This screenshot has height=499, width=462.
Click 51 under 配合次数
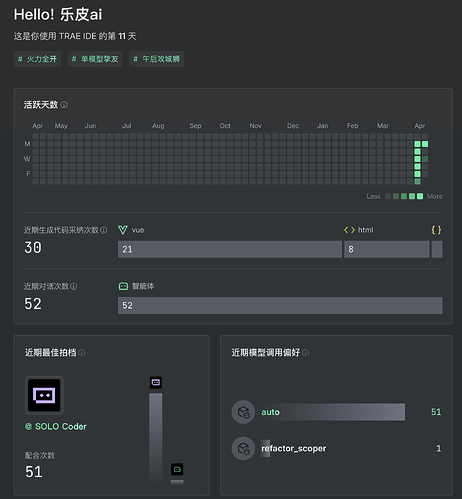[34, 472]
